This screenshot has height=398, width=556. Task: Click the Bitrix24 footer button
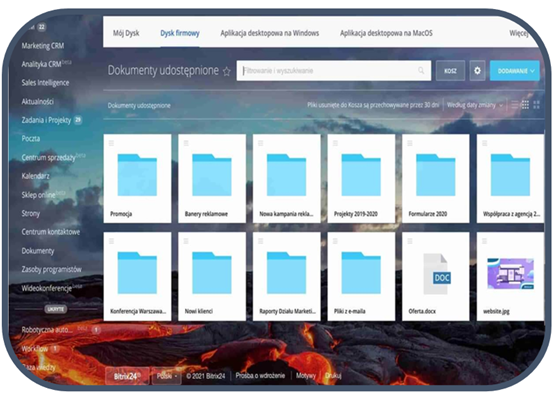click(x=127, y=376)
